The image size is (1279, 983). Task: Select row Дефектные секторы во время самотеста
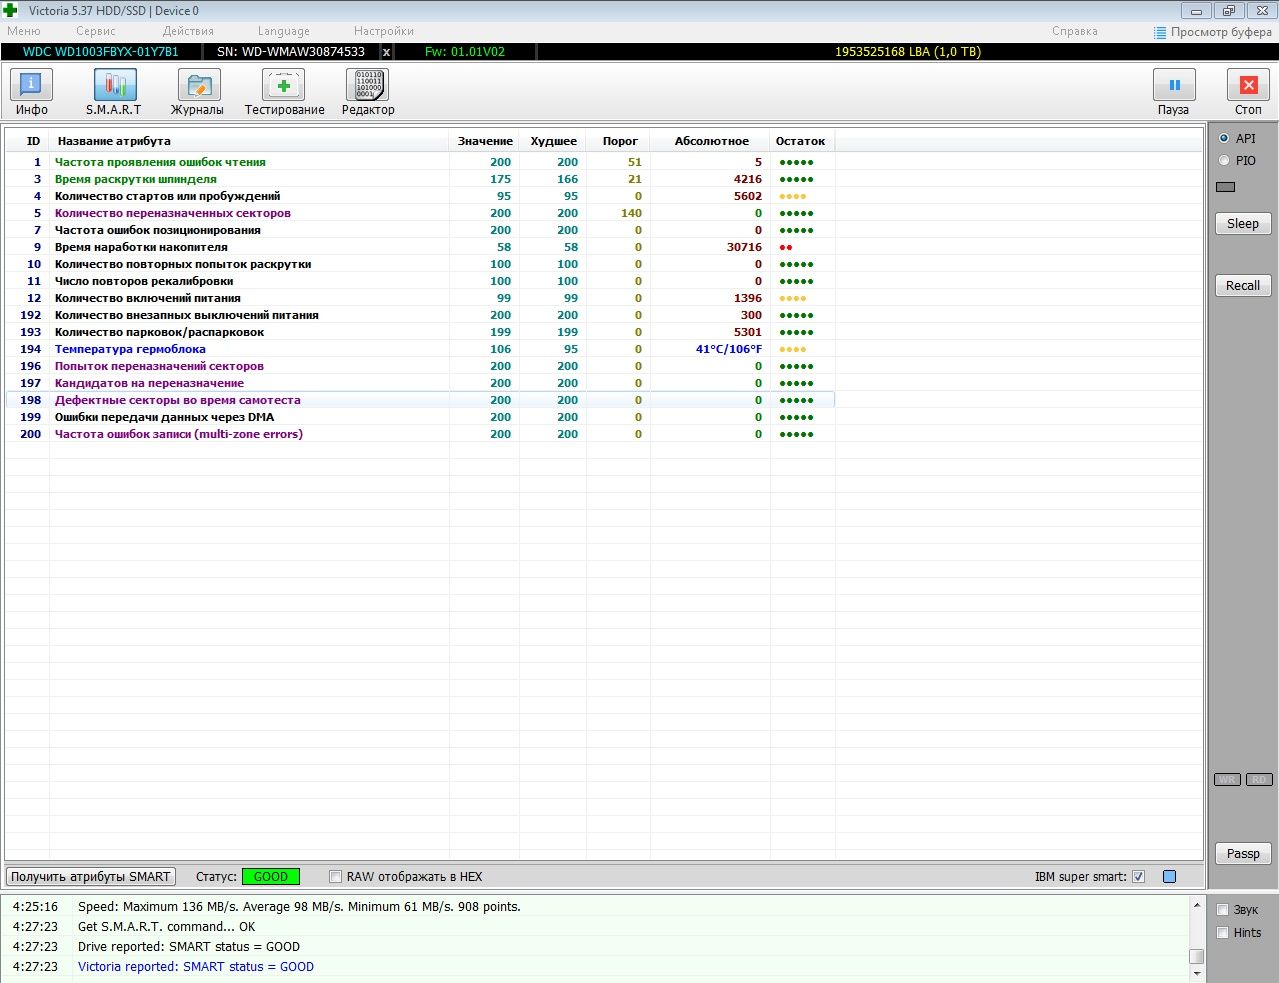point(420,400)
